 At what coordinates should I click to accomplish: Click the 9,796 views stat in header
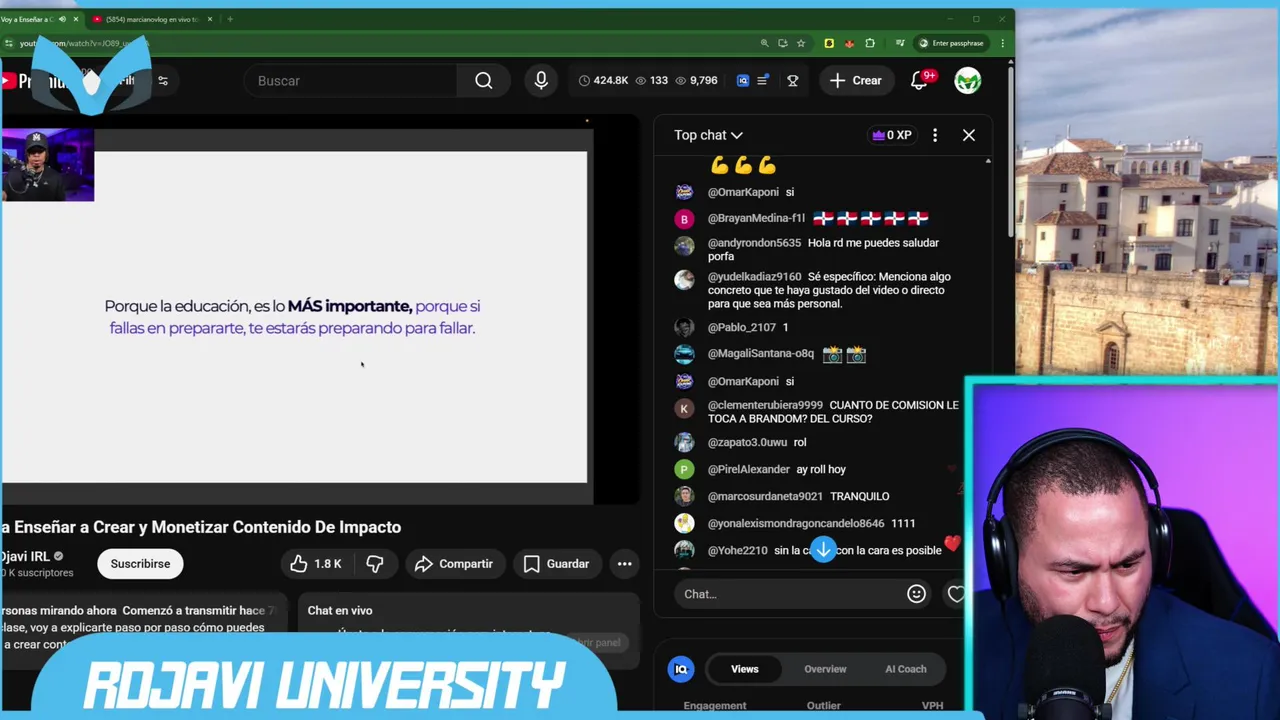click(x=696, y=81)
